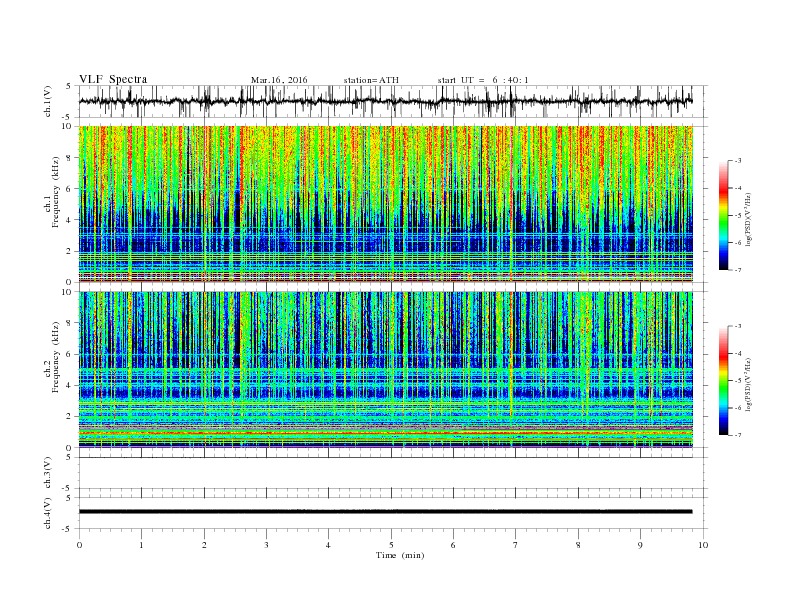Click the "VLF Spectra" plot title
Image resolution: width=792 pixels, height=612 pixels.
point(113,79)
